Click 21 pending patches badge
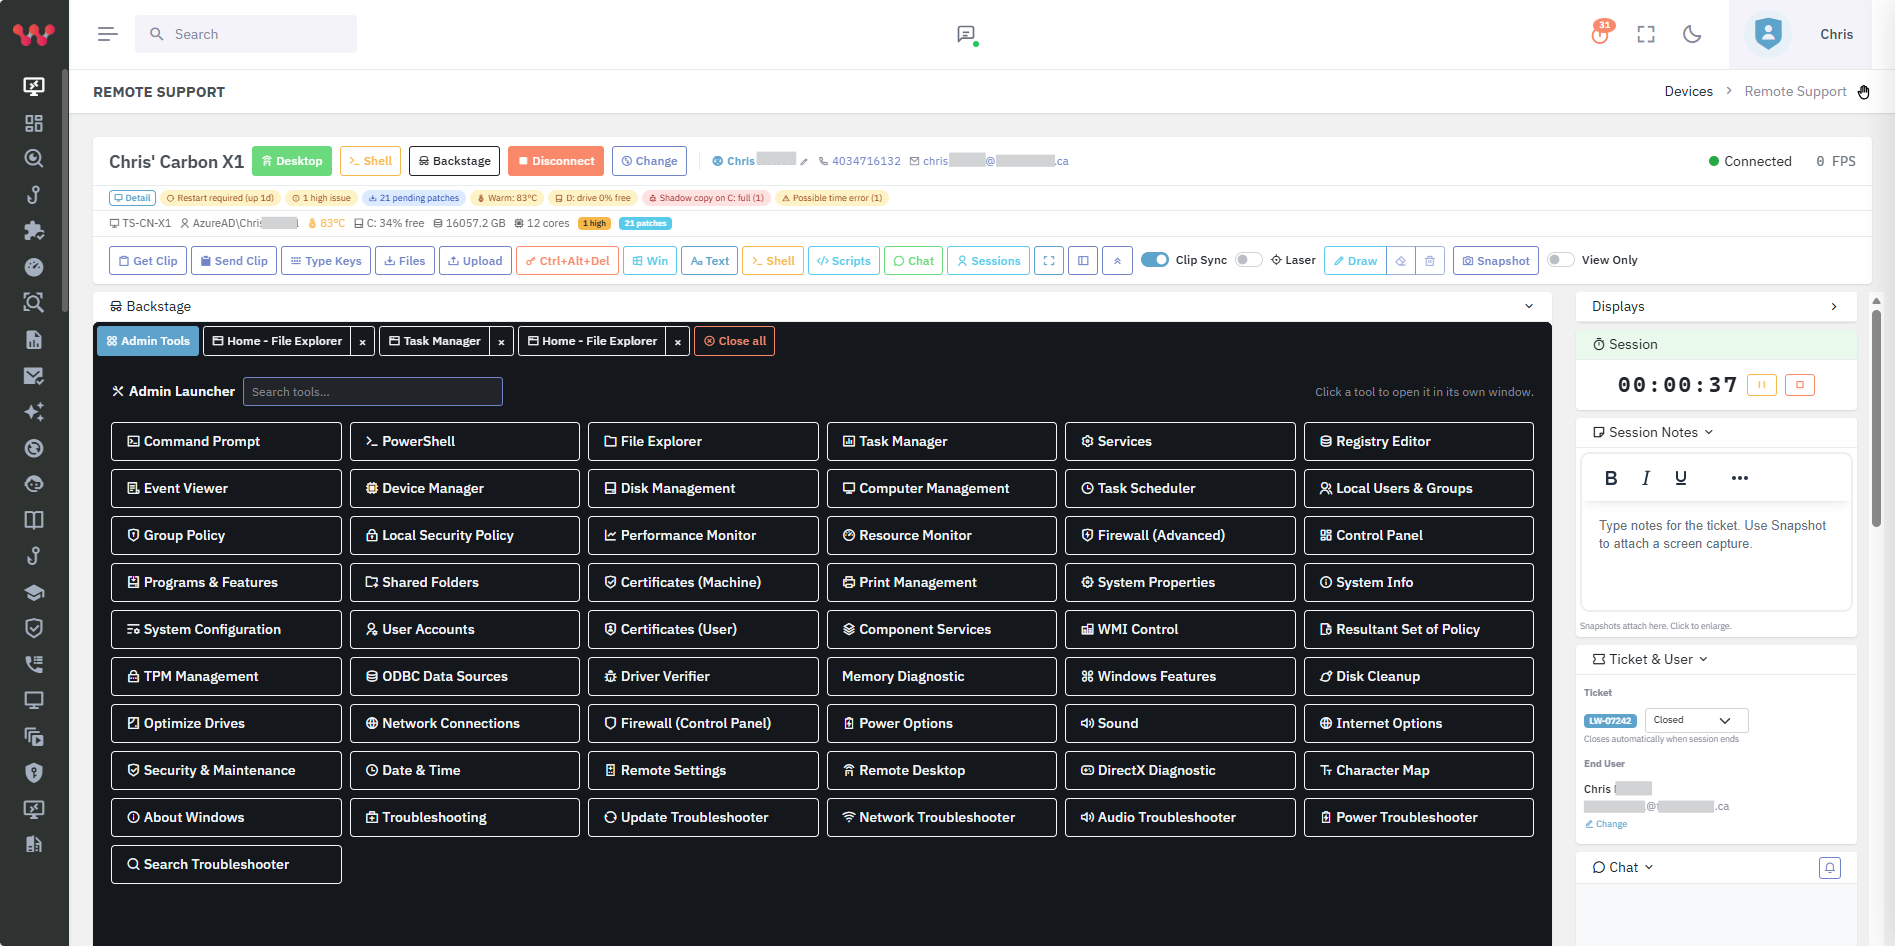1895x946 pixels. (x=414, y=198)
